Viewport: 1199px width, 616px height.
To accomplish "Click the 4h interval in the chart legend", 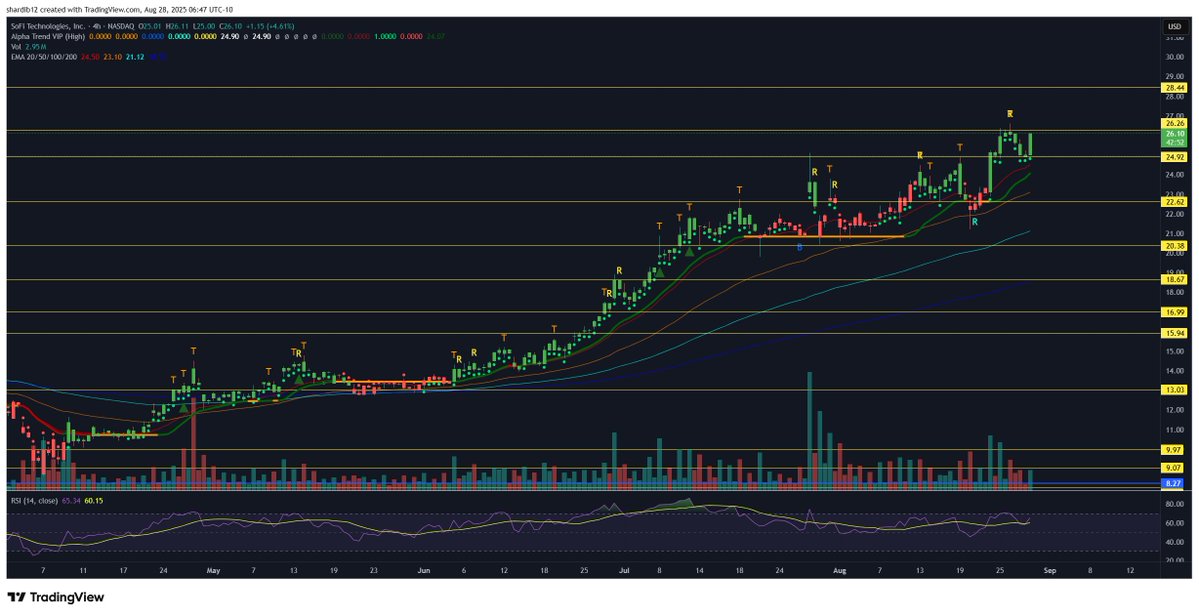I will click(x=97, y=26).
